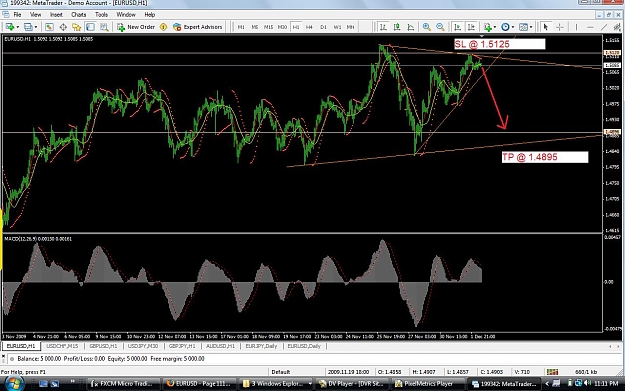Image resolution: width=625 pixels, height=391 pixels.
Task: Switch to the AUDUSD,H1 chart tab
Action: click(220, 346)
